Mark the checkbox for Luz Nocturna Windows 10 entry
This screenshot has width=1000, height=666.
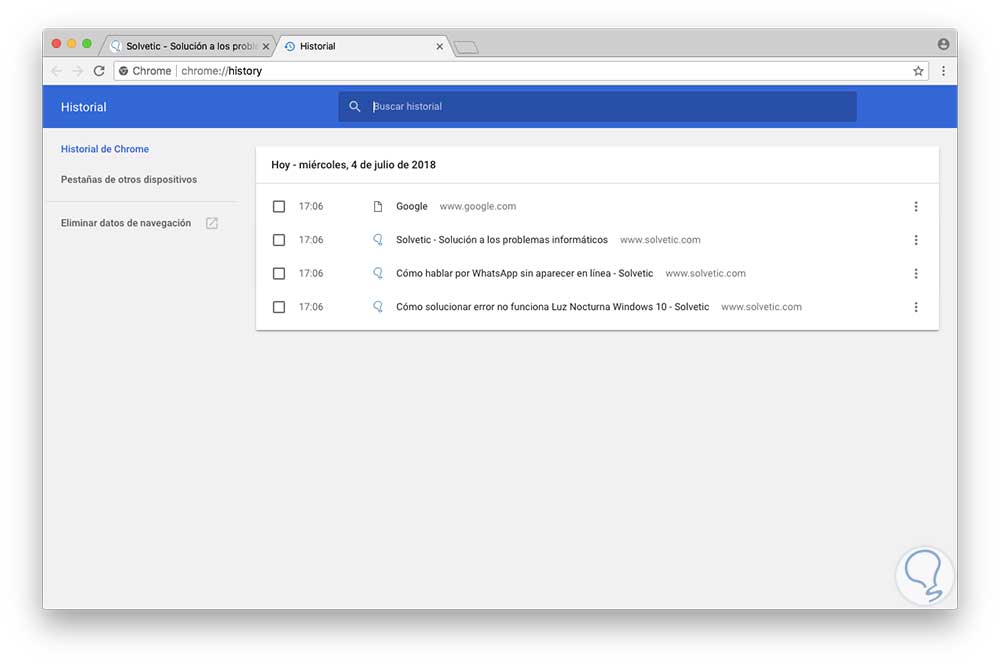pyautogui.click(x=279, y=307)
